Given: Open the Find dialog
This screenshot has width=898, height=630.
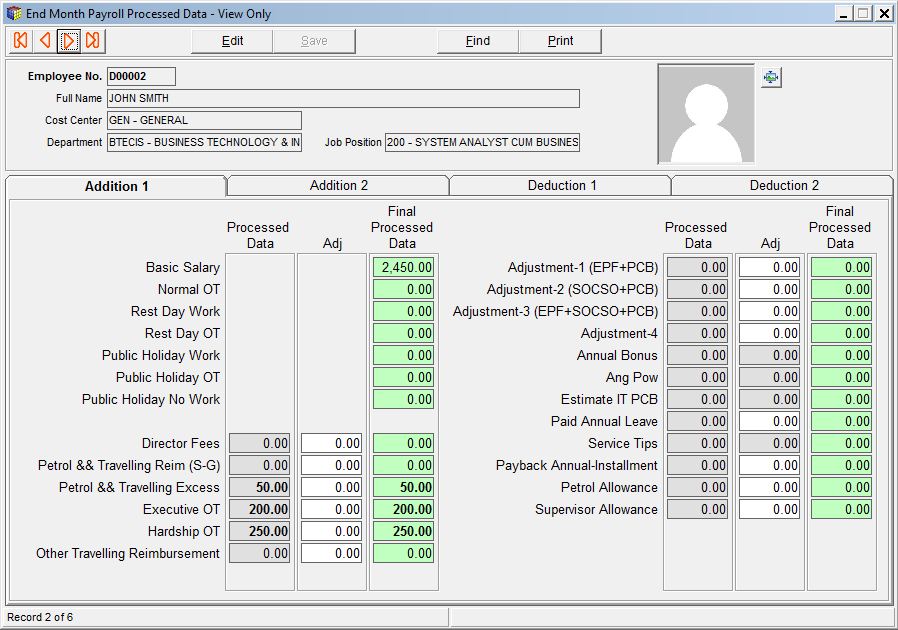Looking at the screenshot, I should [478, 41].
